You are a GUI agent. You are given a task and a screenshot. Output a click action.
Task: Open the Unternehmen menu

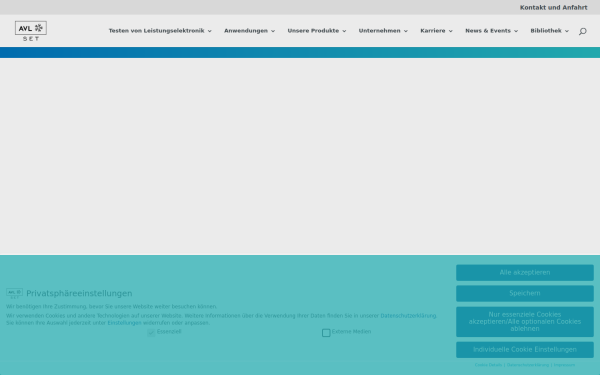pos(383,31)
